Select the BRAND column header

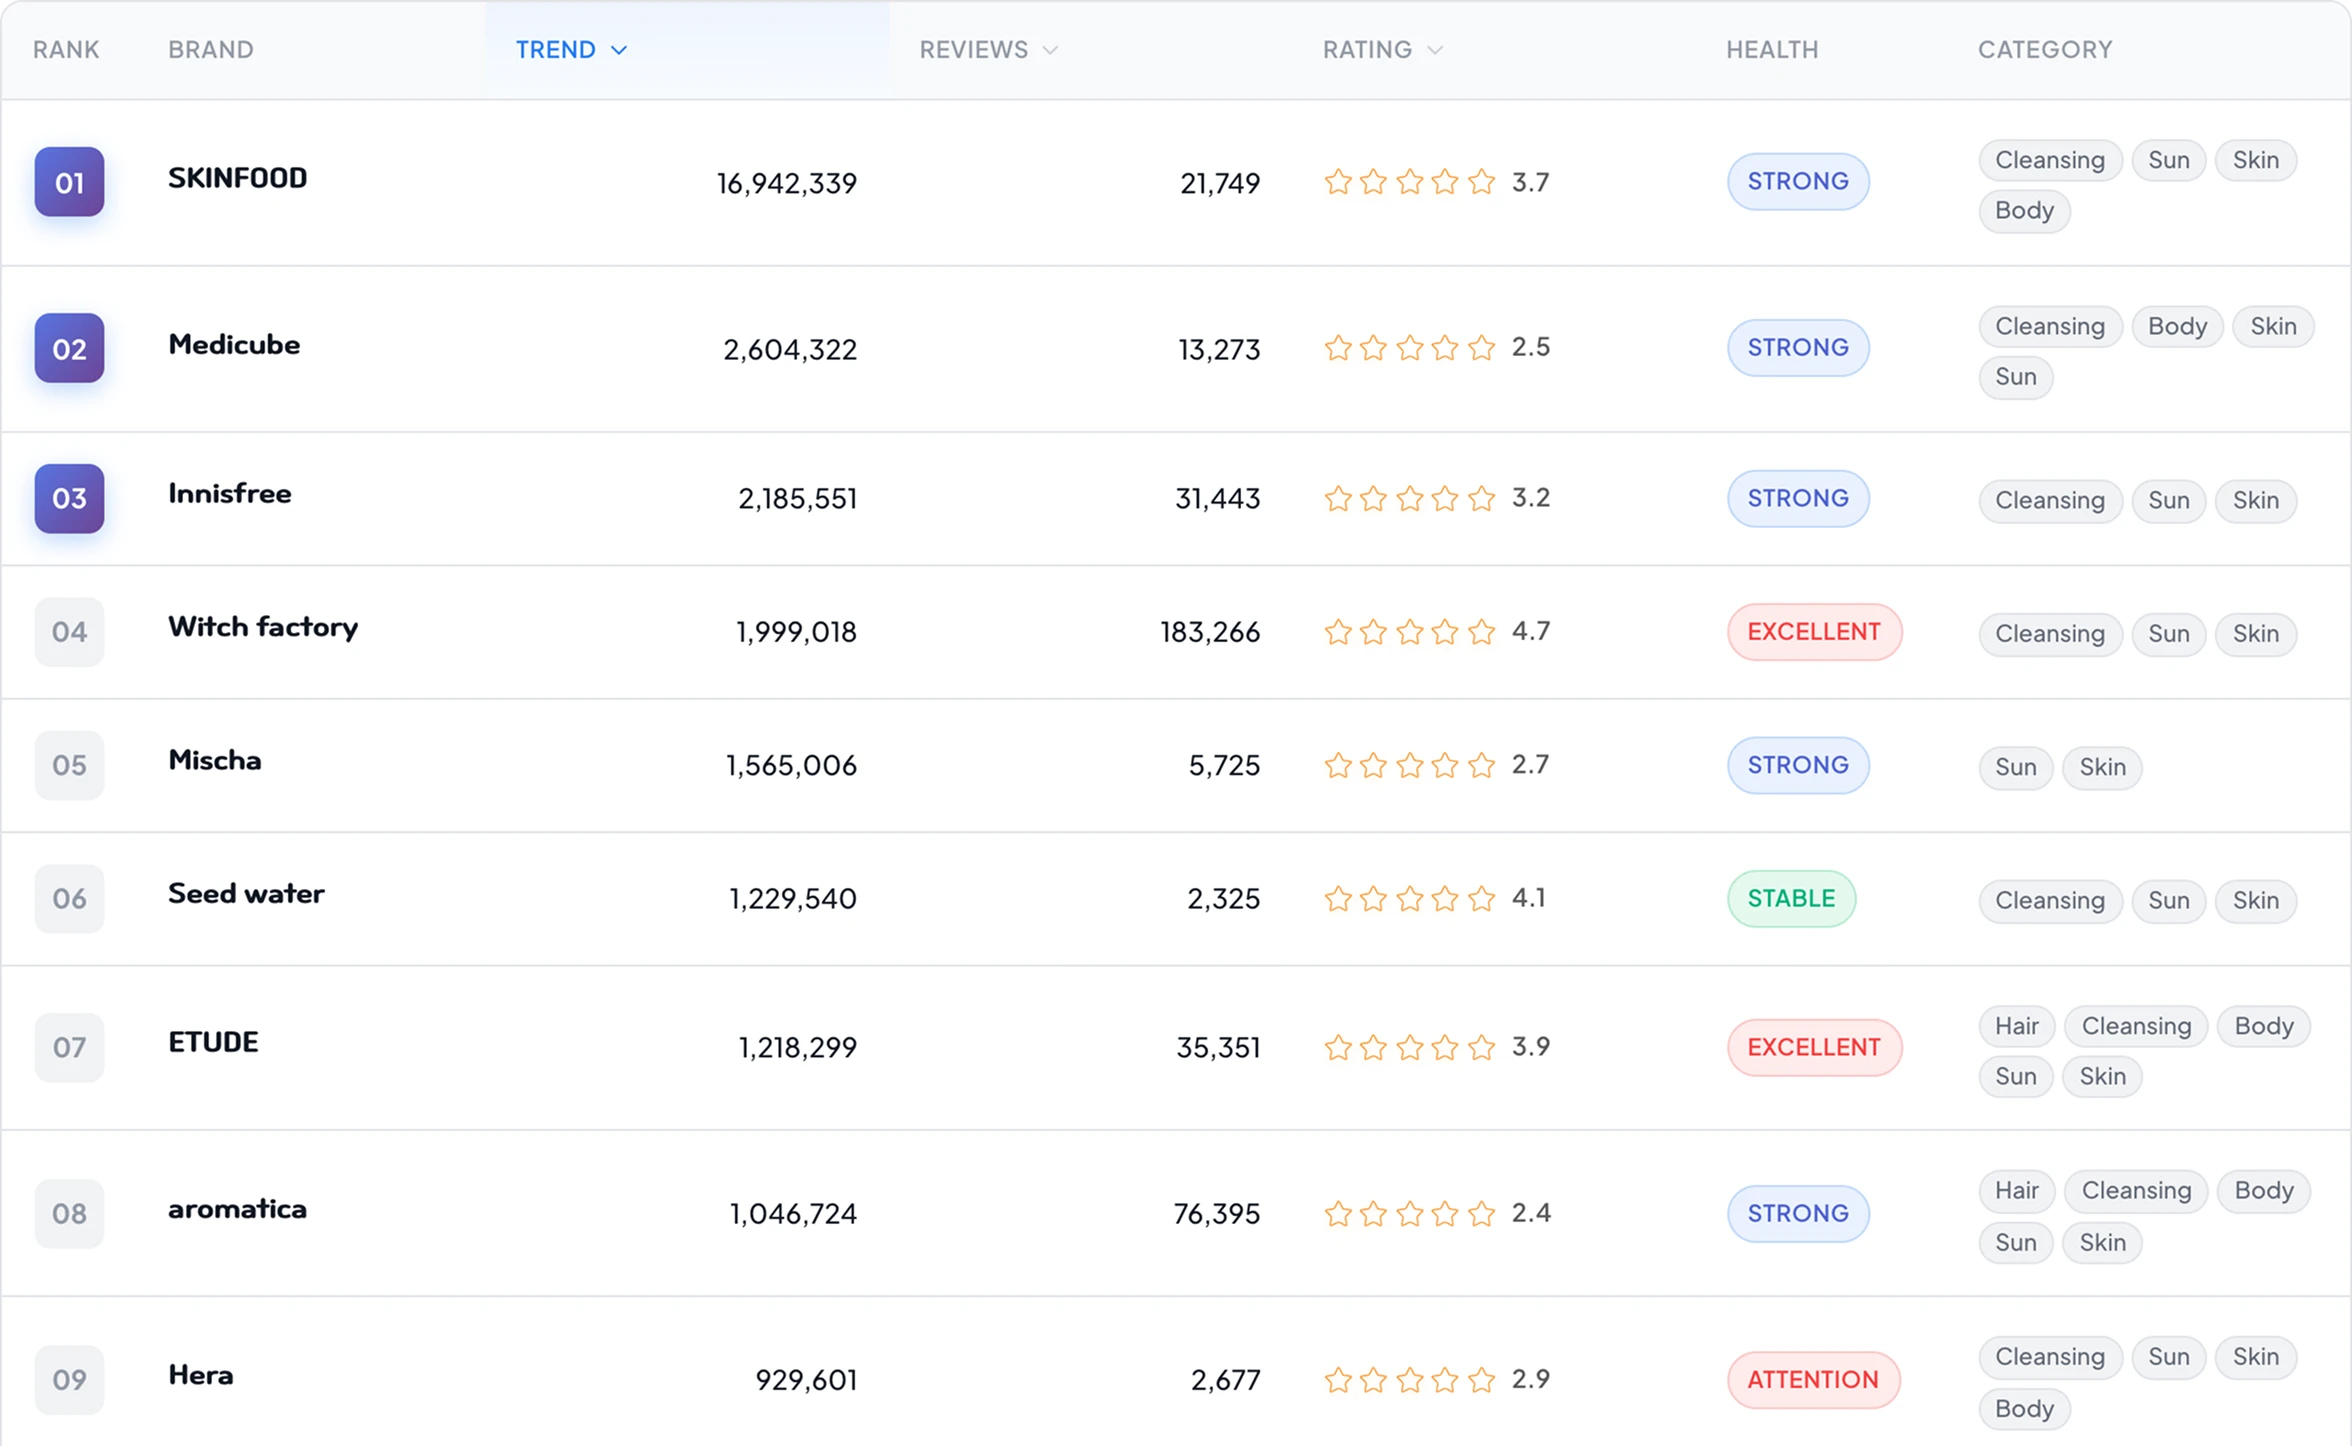click(x=211, y=49)
